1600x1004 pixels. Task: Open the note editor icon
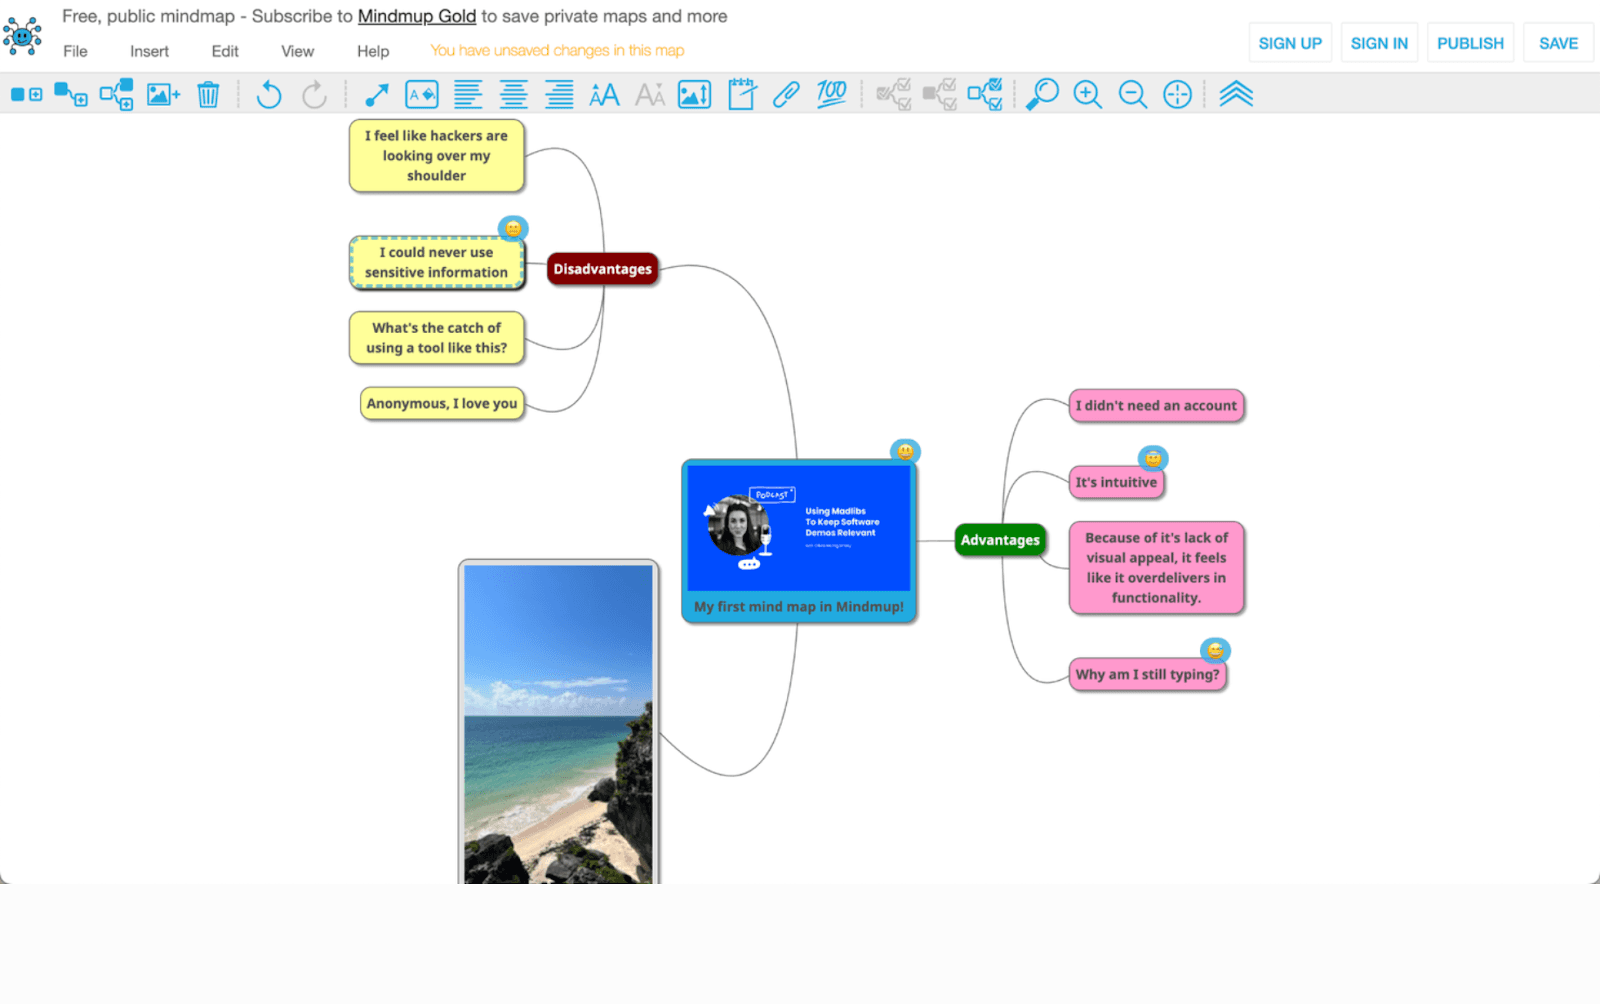741,94
